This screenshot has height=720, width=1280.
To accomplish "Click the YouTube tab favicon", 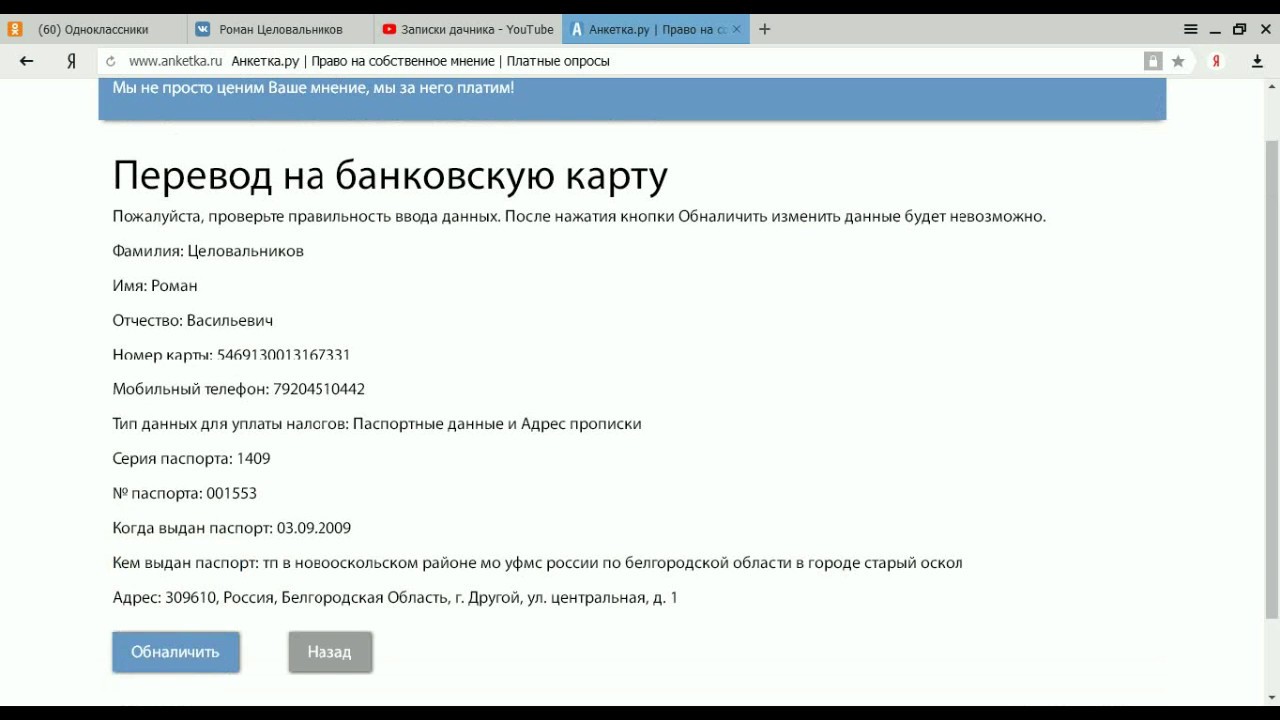I will (x=389, y=29).
